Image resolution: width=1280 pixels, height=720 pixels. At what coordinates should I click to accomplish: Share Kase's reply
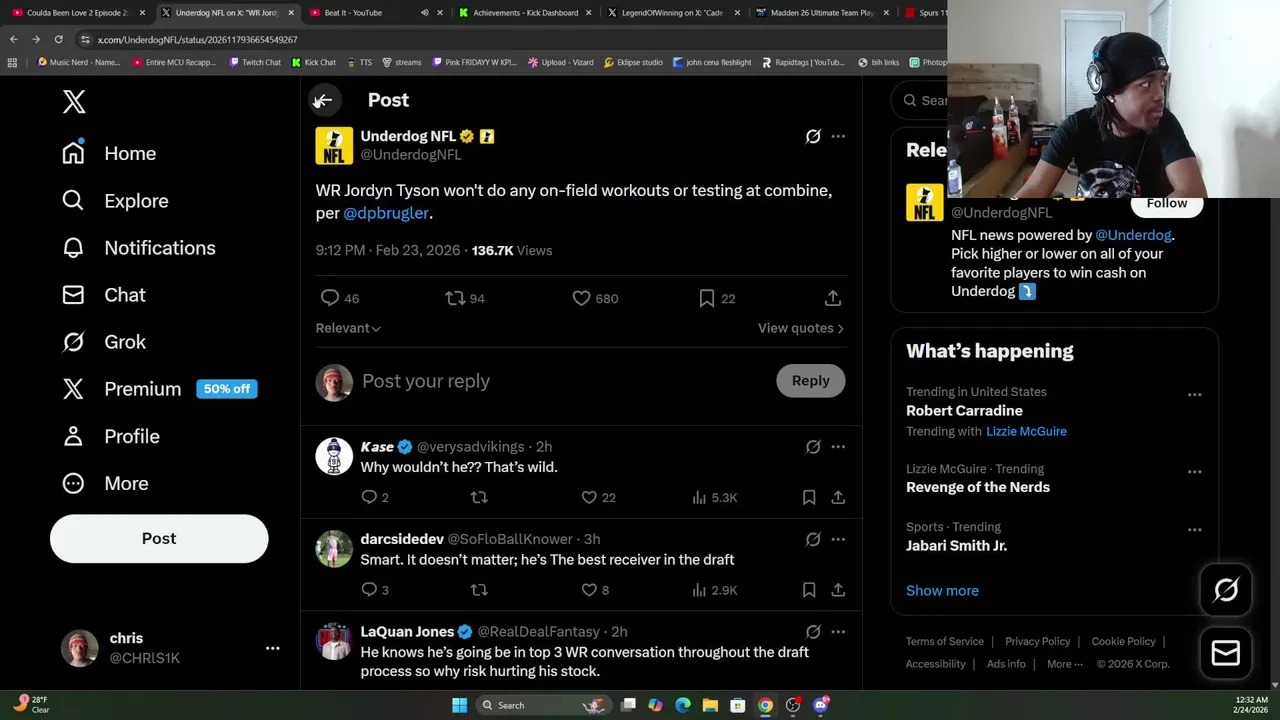(838, 497)
